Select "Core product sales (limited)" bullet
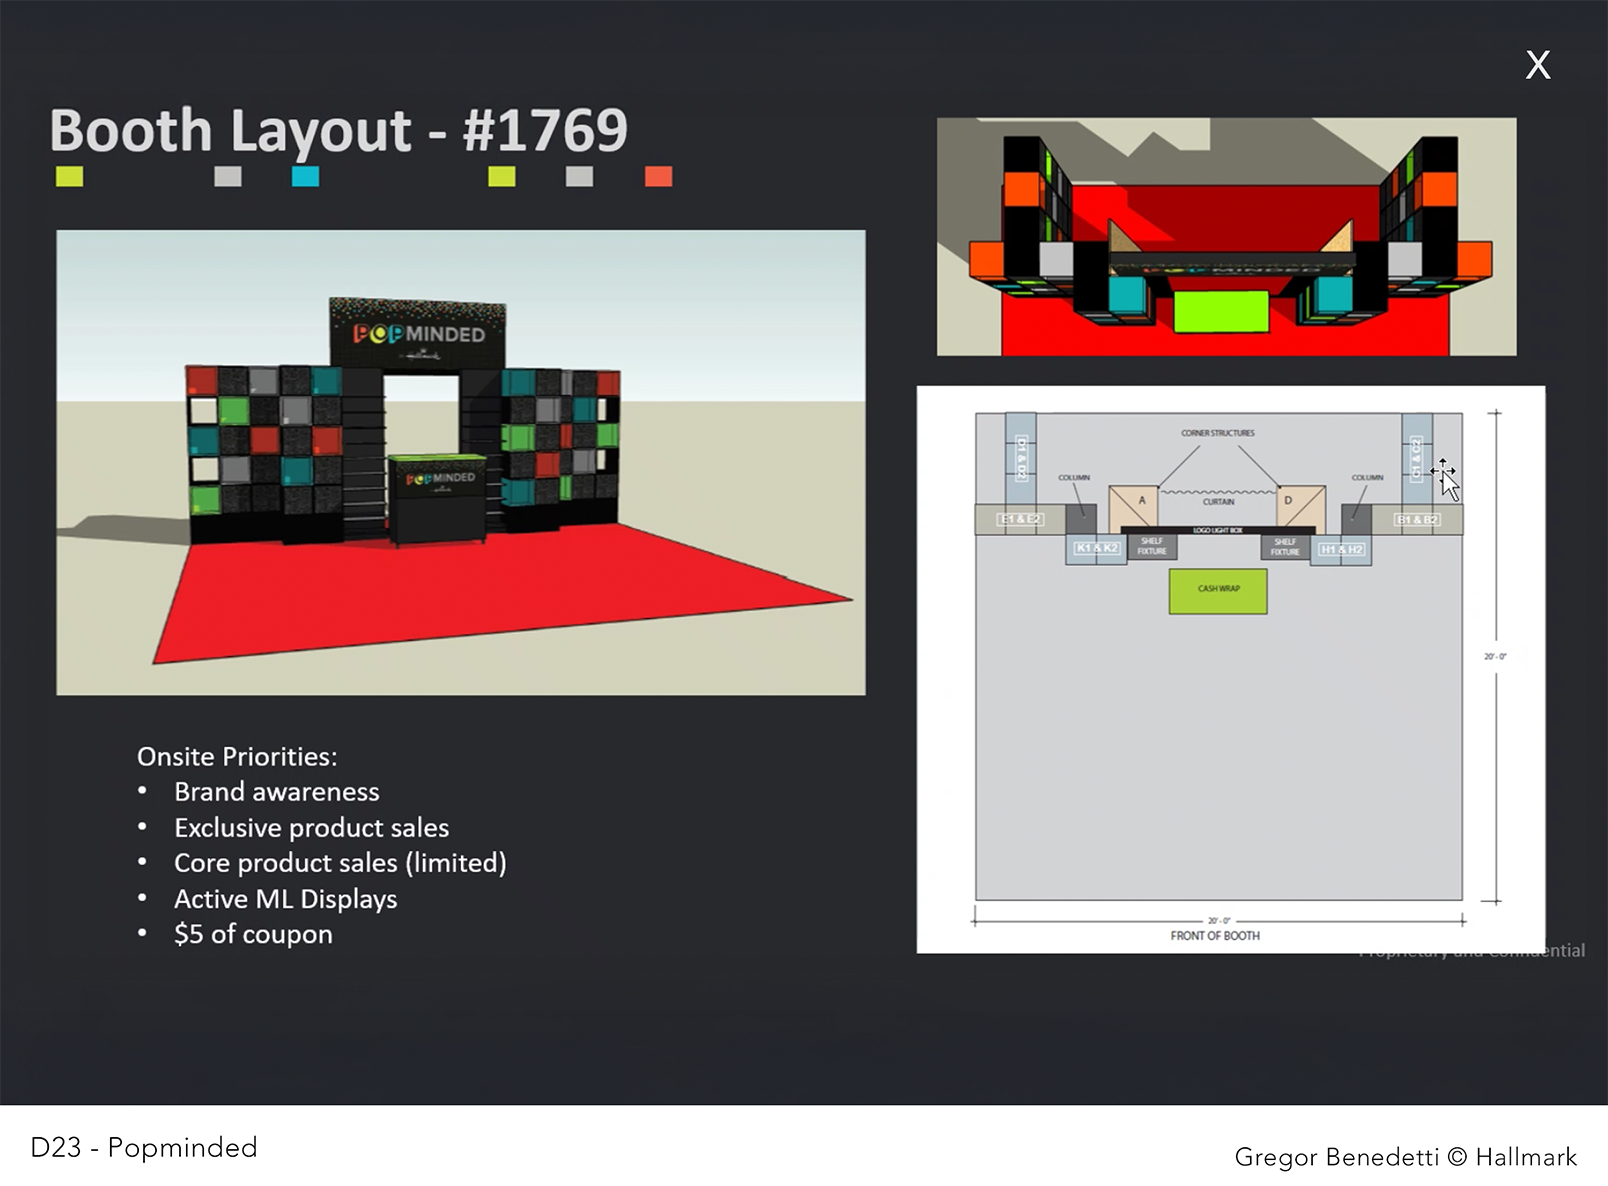 coord(340,863)
